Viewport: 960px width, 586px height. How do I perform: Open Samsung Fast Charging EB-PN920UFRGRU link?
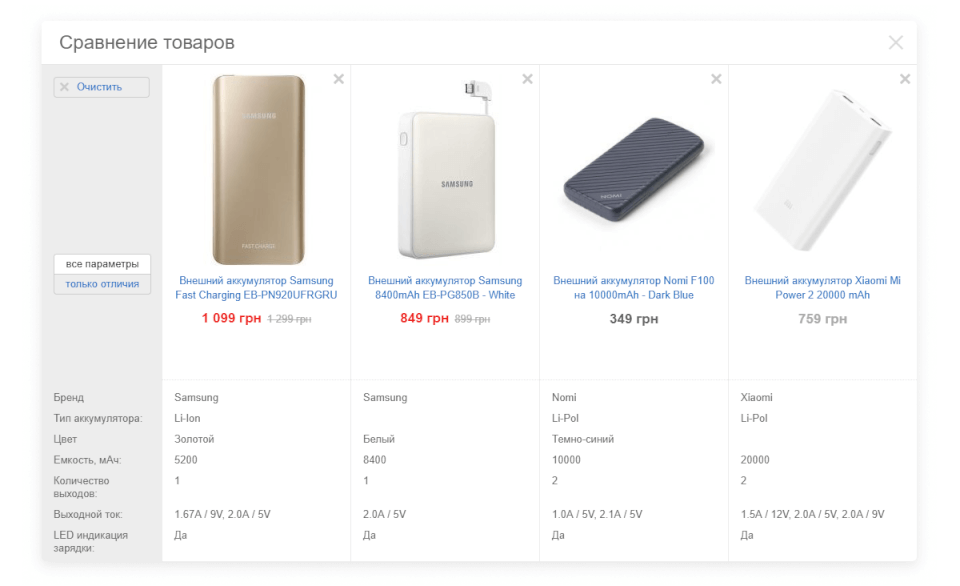pos(256,288)
